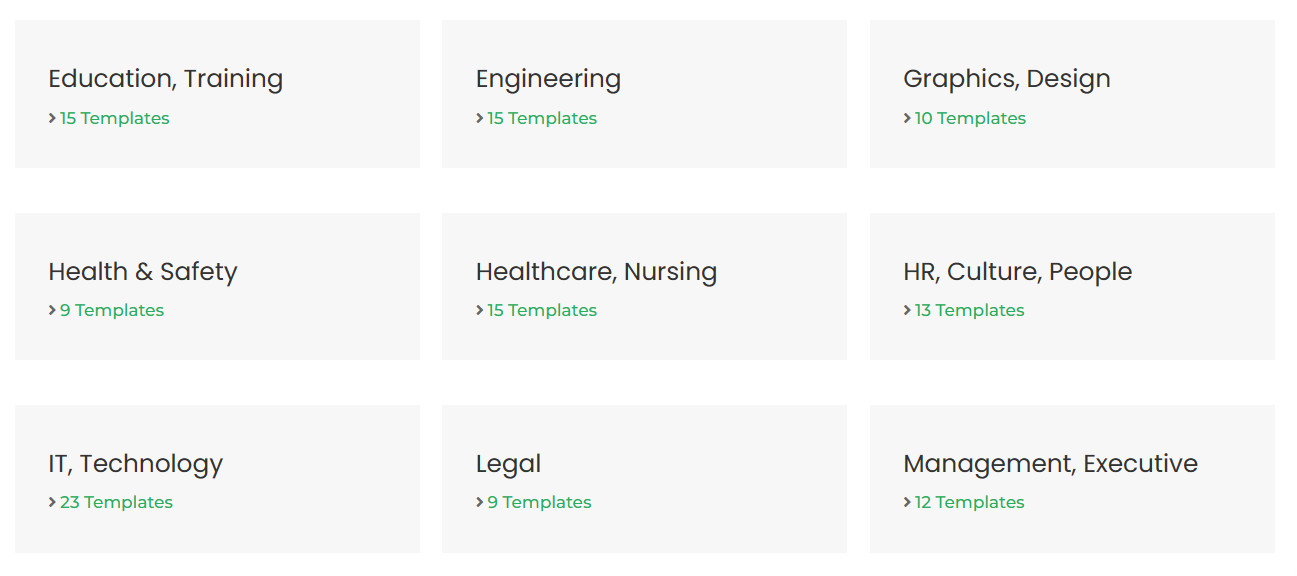Click the chevron icon under Graphics, Design
The height and width of the screenshot is (576, 1297).
tap(906, 118)
